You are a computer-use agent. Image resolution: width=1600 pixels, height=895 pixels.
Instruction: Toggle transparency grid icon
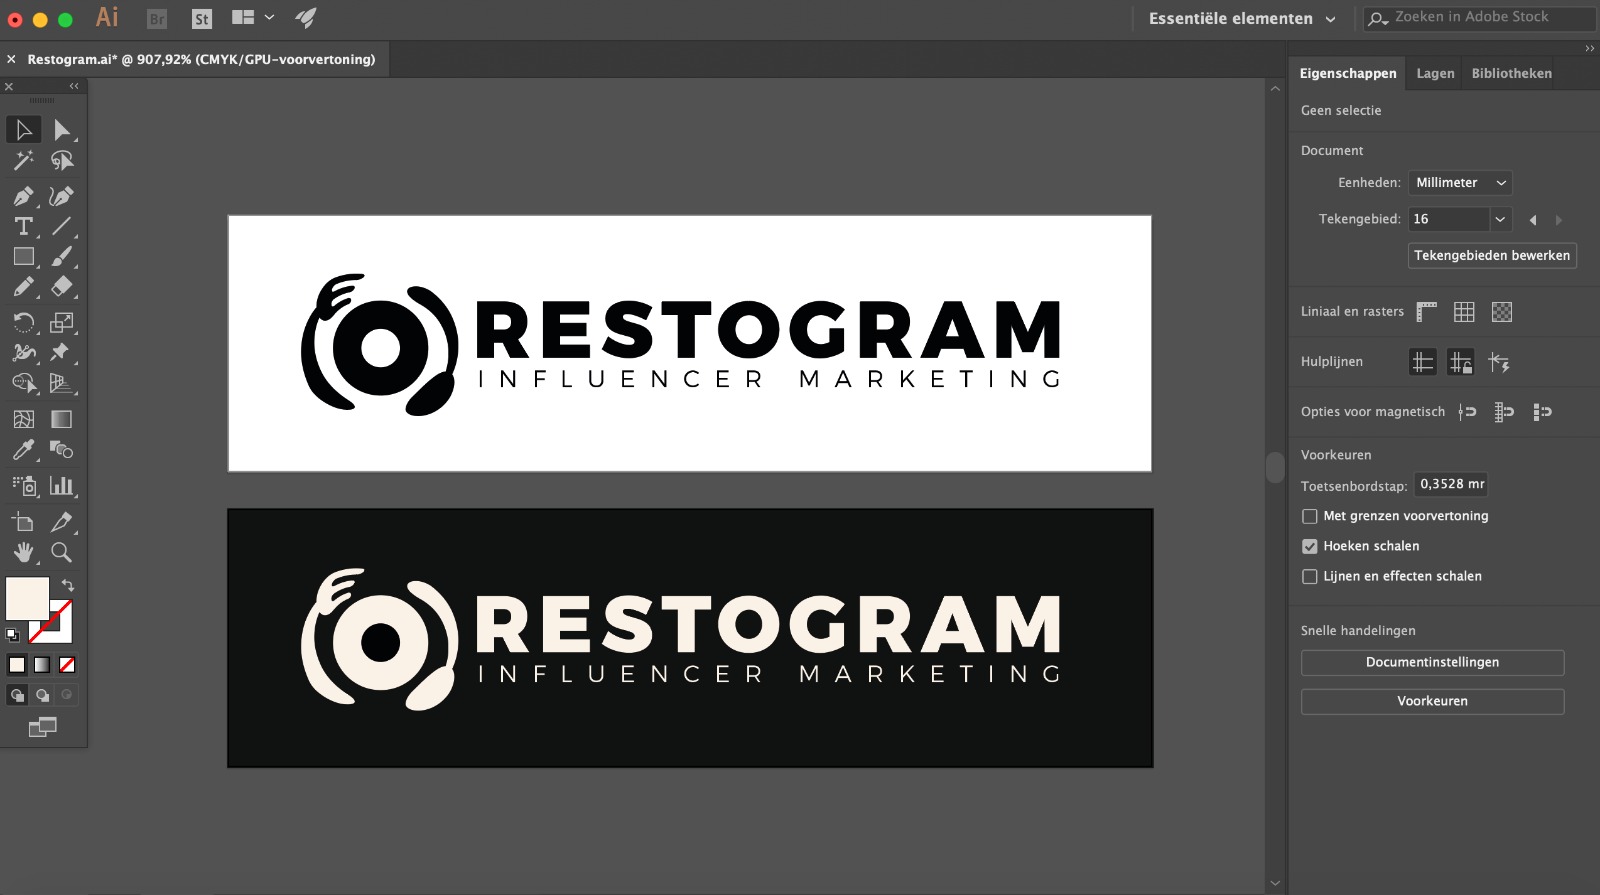(x=1502, y=312)
